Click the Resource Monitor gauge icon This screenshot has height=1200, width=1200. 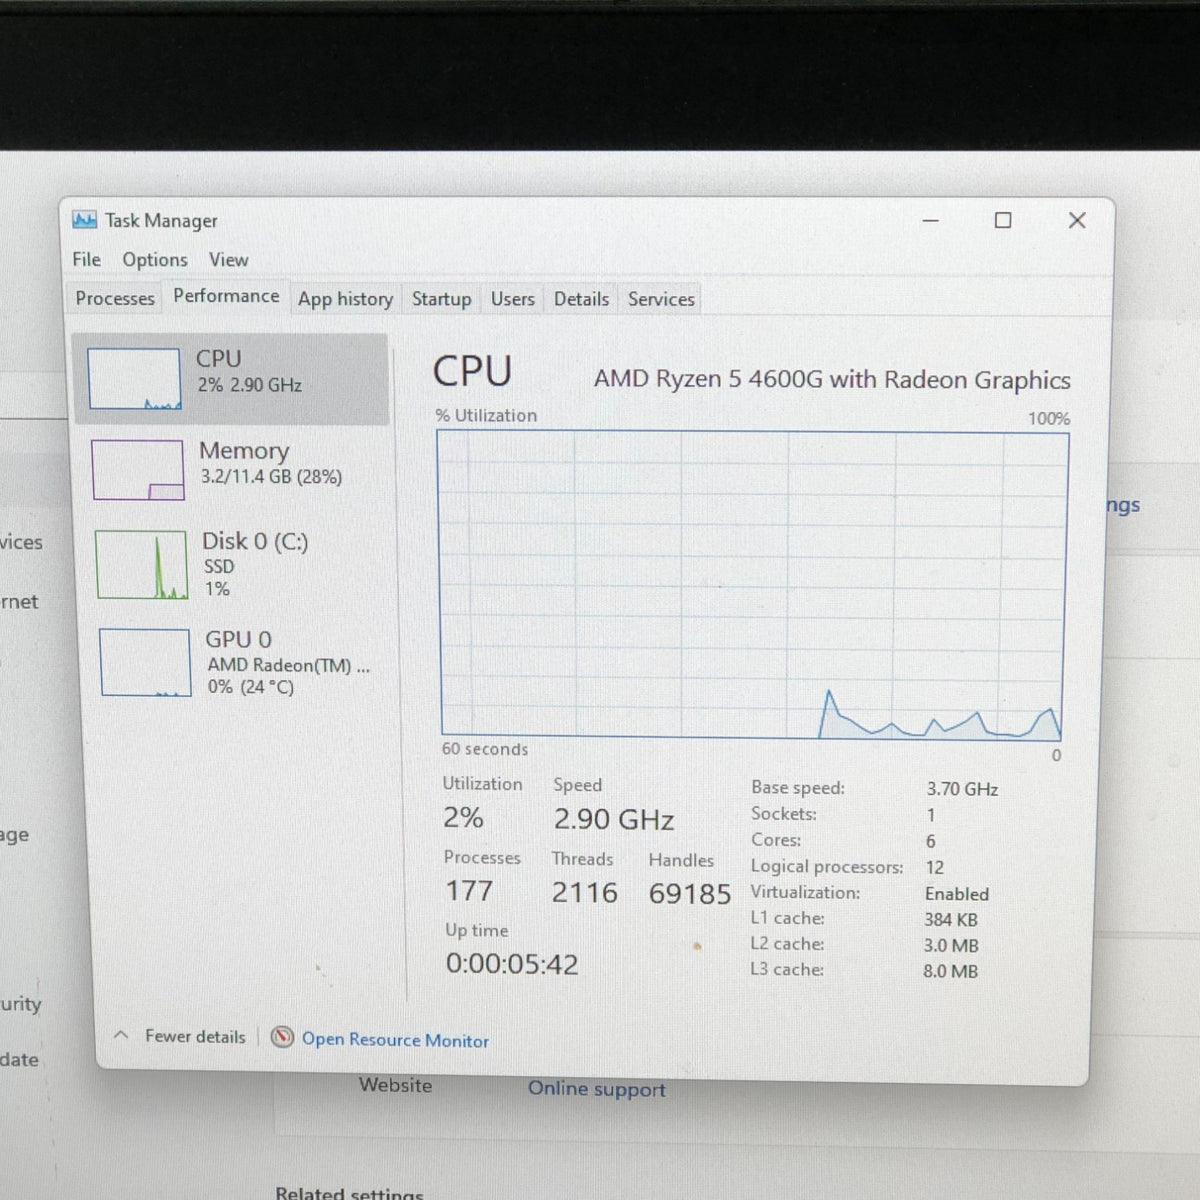pos(283,1037)
